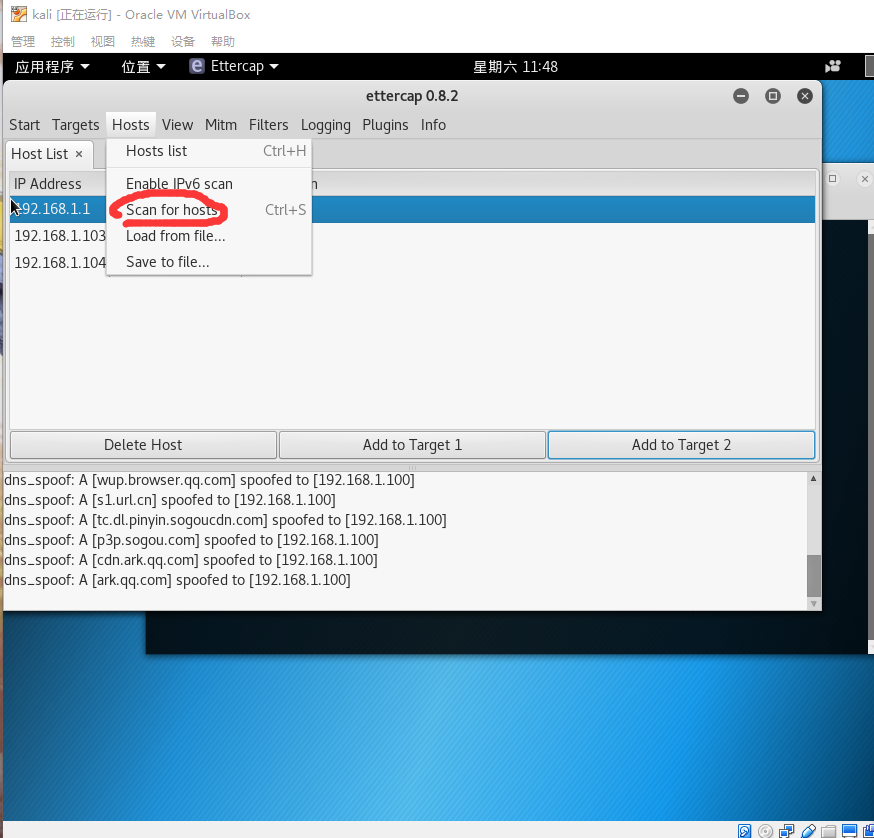Click the display status icon

click(x=850, y=830)
